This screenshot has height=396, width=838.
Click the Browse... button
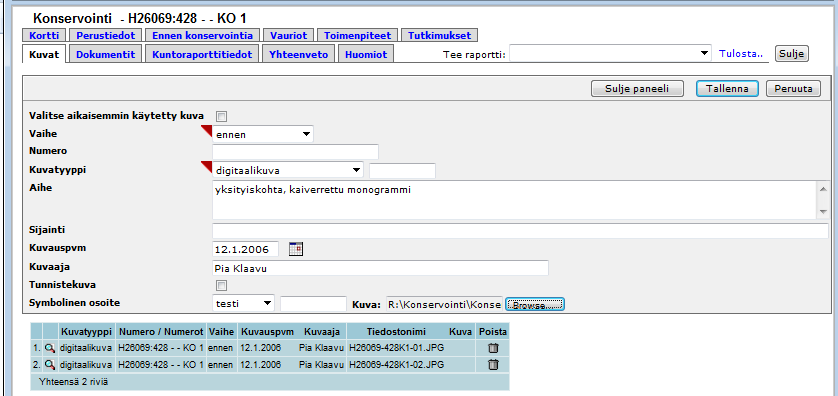(534, 304)
